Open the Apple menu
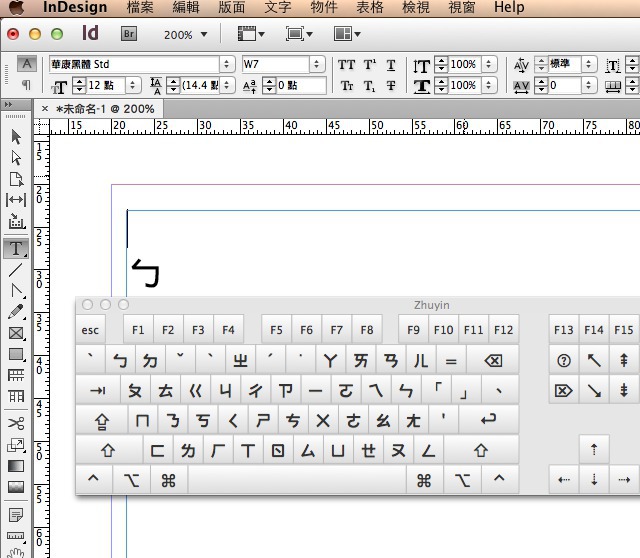This screenshot has height=558, width=640. (x=16, y=7)
